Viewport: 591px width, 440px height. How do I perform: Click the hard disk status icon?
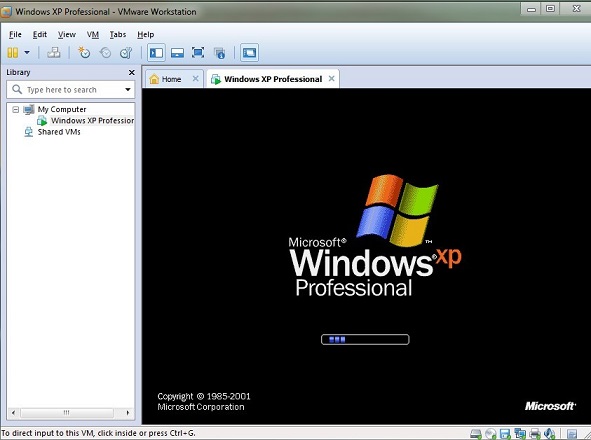pyautogui.click(x=476, y=434)
